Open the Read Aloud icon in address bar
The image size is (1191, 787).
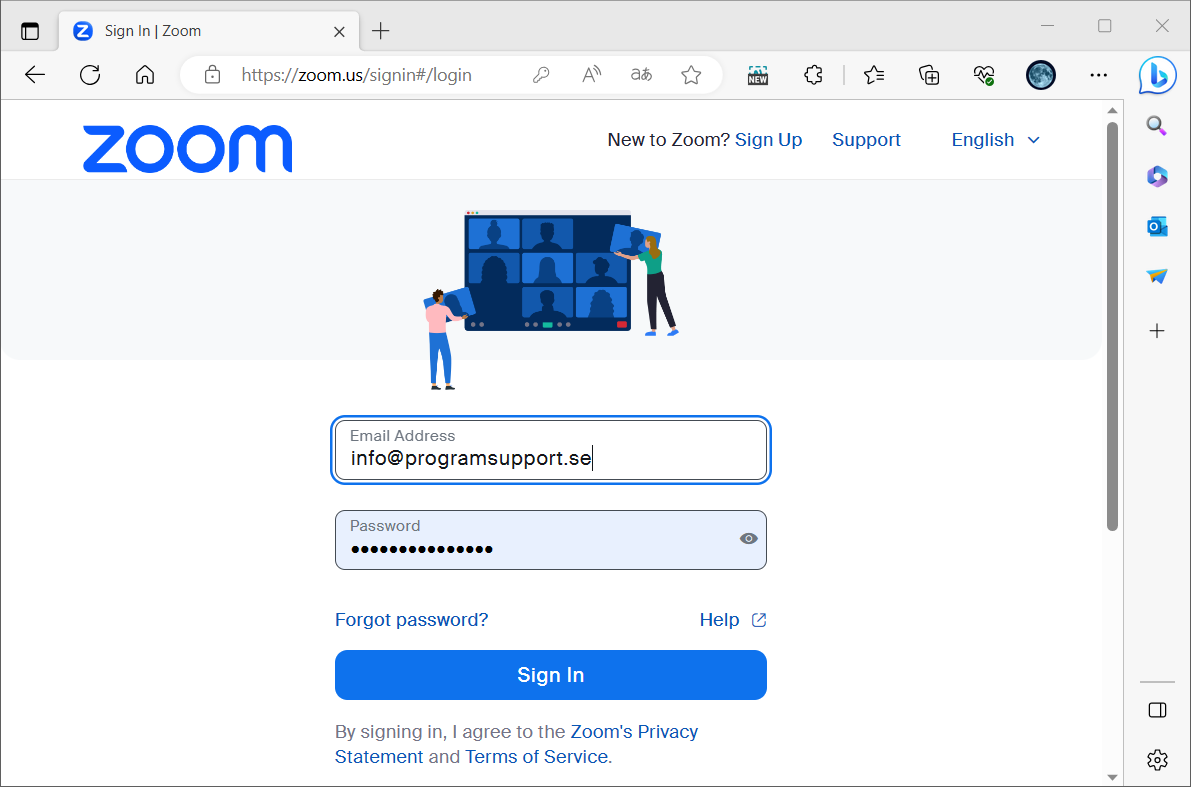(x=592, y=75)
